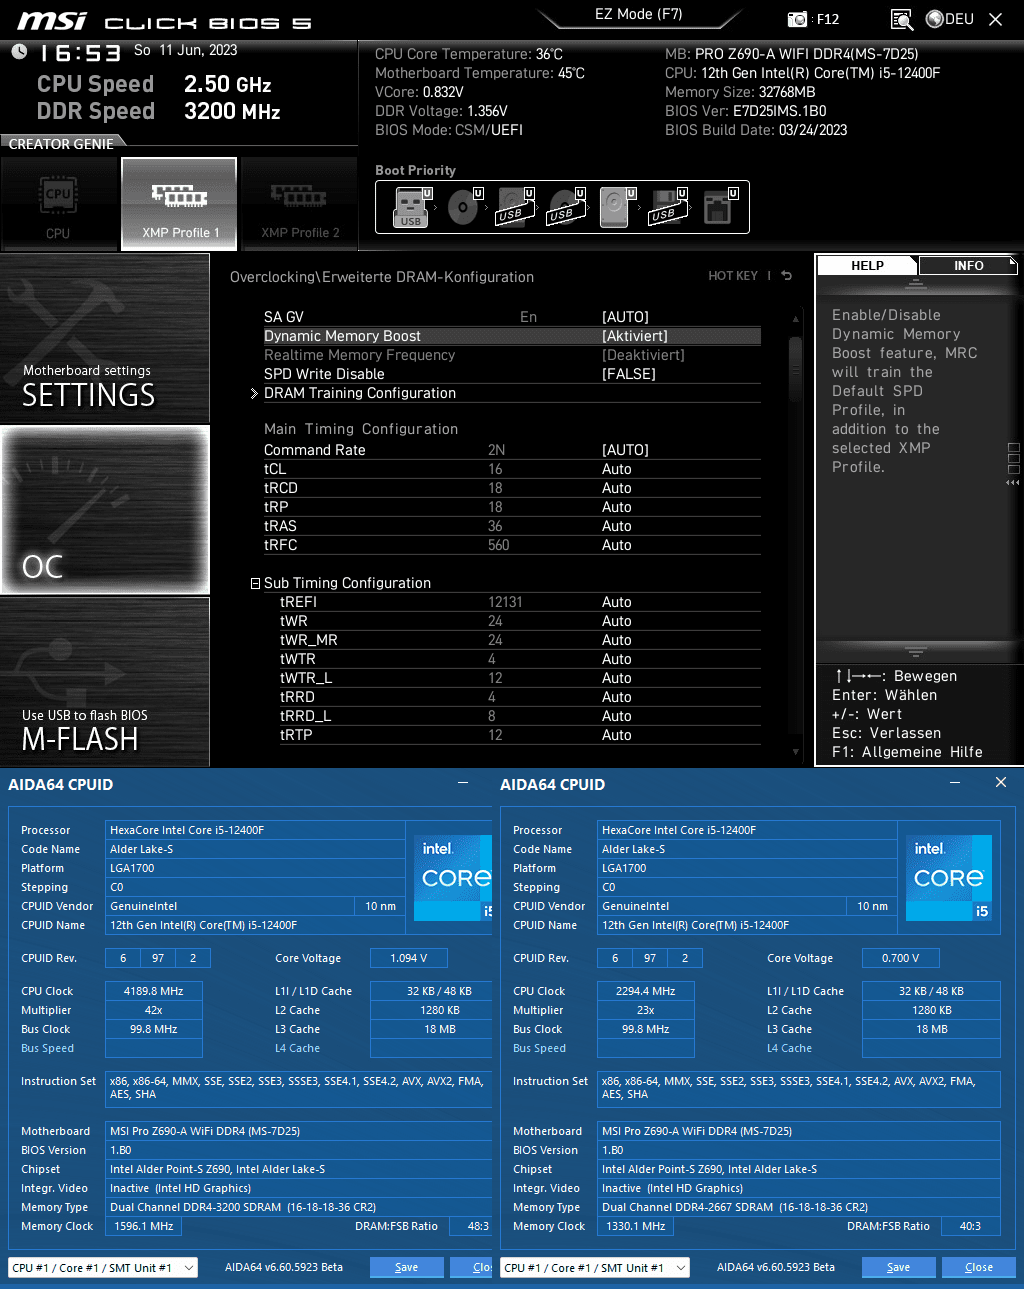Click the tWR_MR Auto value field
This screenshot has width=1024, height=1289.
pyautogui.click(x=617, y=640)
